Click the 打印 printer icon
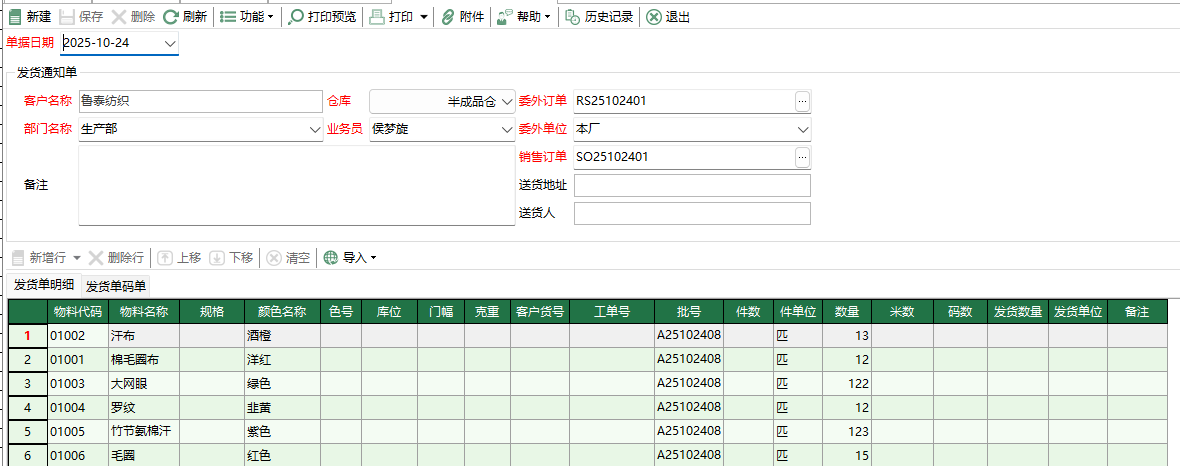The width and height of the screenshot is (1180, 466). pos(377,17)
